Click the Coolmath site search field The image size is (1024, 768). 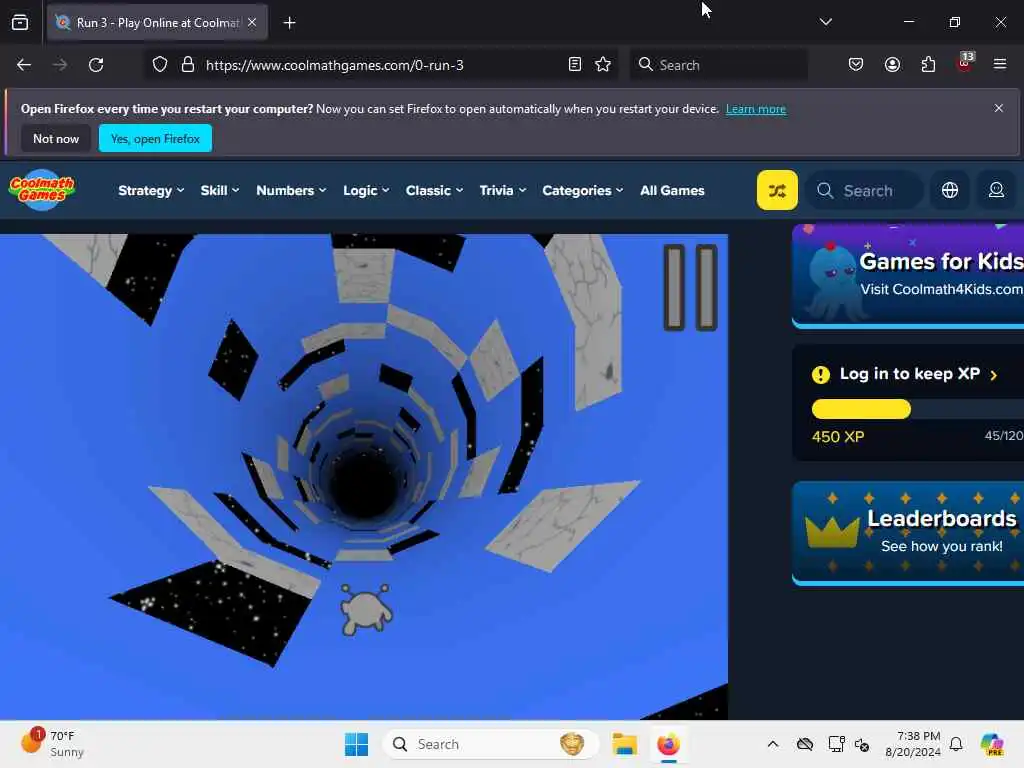(865, 190)
